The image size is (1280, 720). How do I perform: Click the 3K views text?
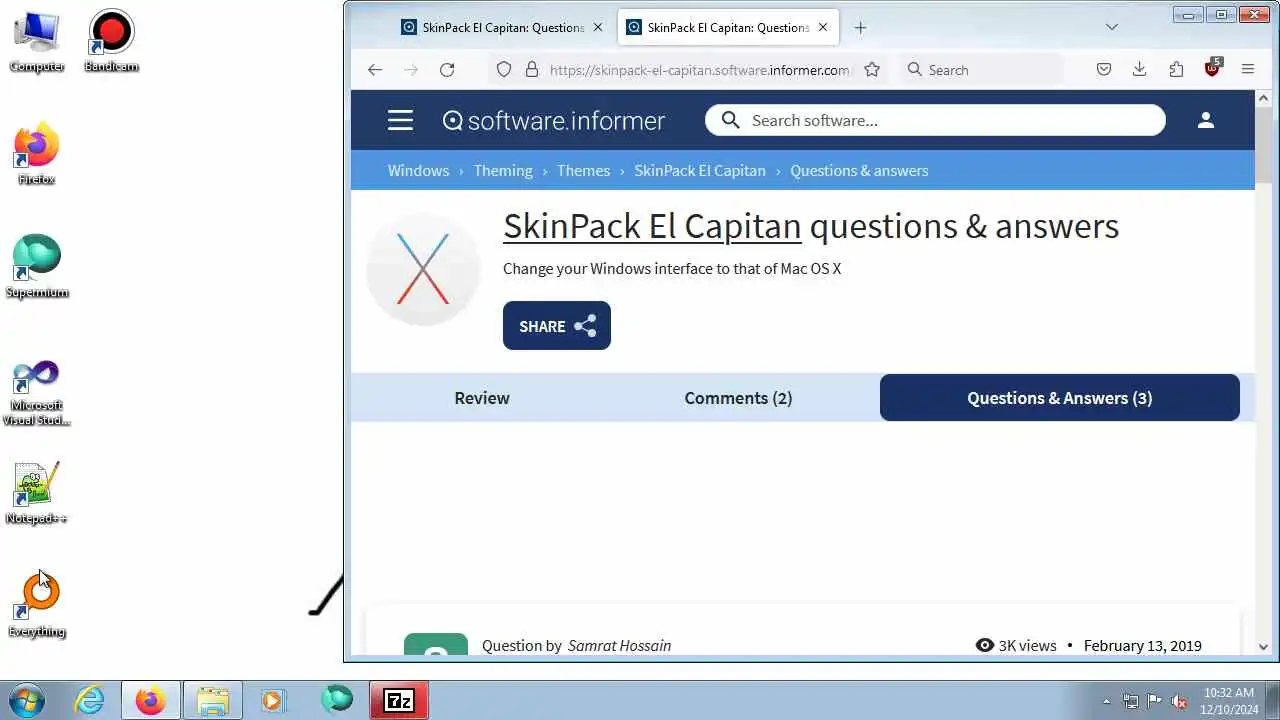coord(1027,645)
